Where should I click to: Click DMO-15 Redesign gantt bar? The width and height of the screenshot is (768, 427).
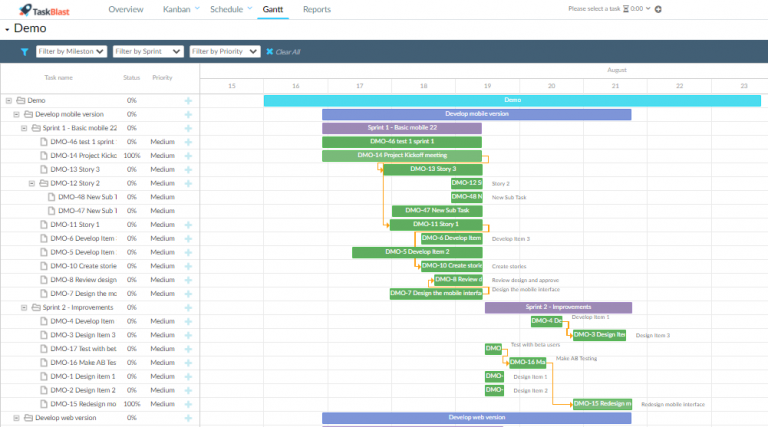pyautogui.click(x=602, y=404)
